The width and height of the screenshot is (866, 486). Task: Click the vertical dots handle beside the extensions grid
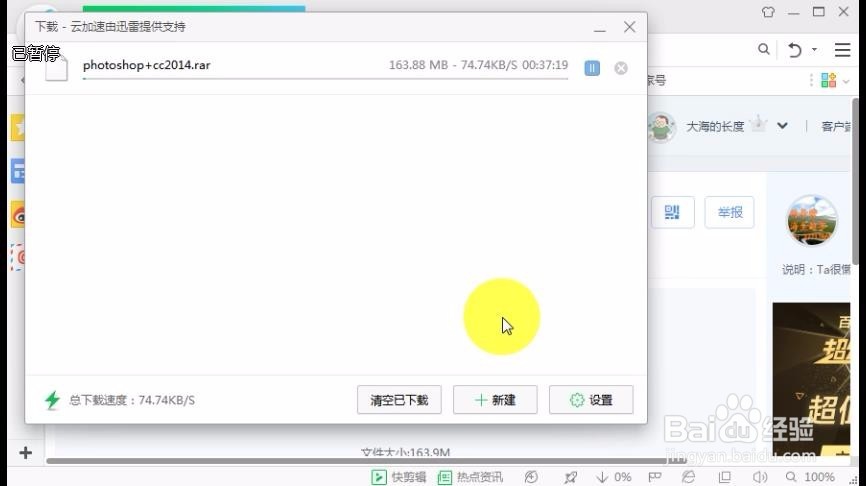811,81
